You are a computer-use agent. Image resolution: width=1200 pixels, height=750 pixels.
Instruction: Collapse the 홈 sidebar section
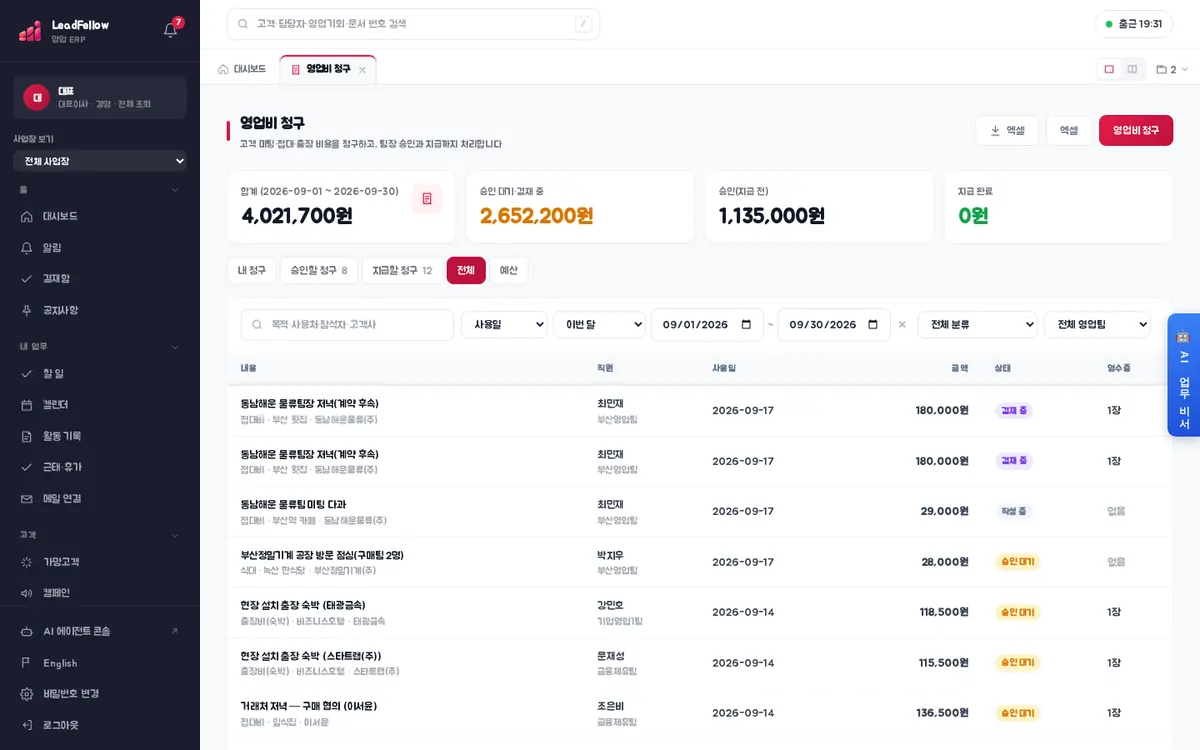click(x=175, y=190)
